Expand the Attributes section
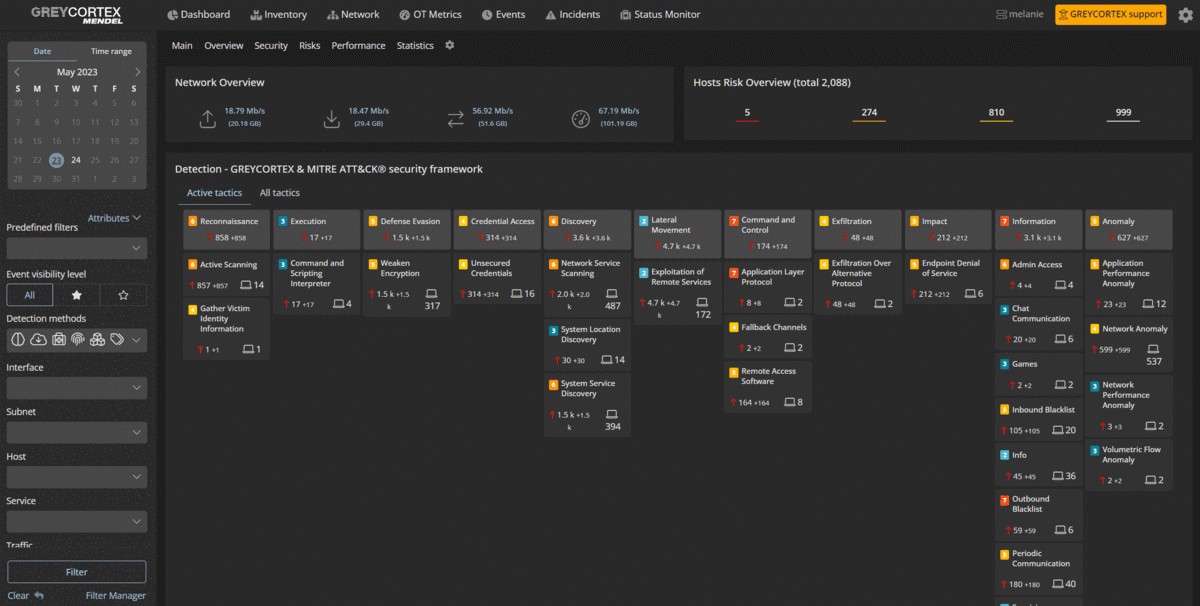1200x606 pixels. tap(114, 218)
